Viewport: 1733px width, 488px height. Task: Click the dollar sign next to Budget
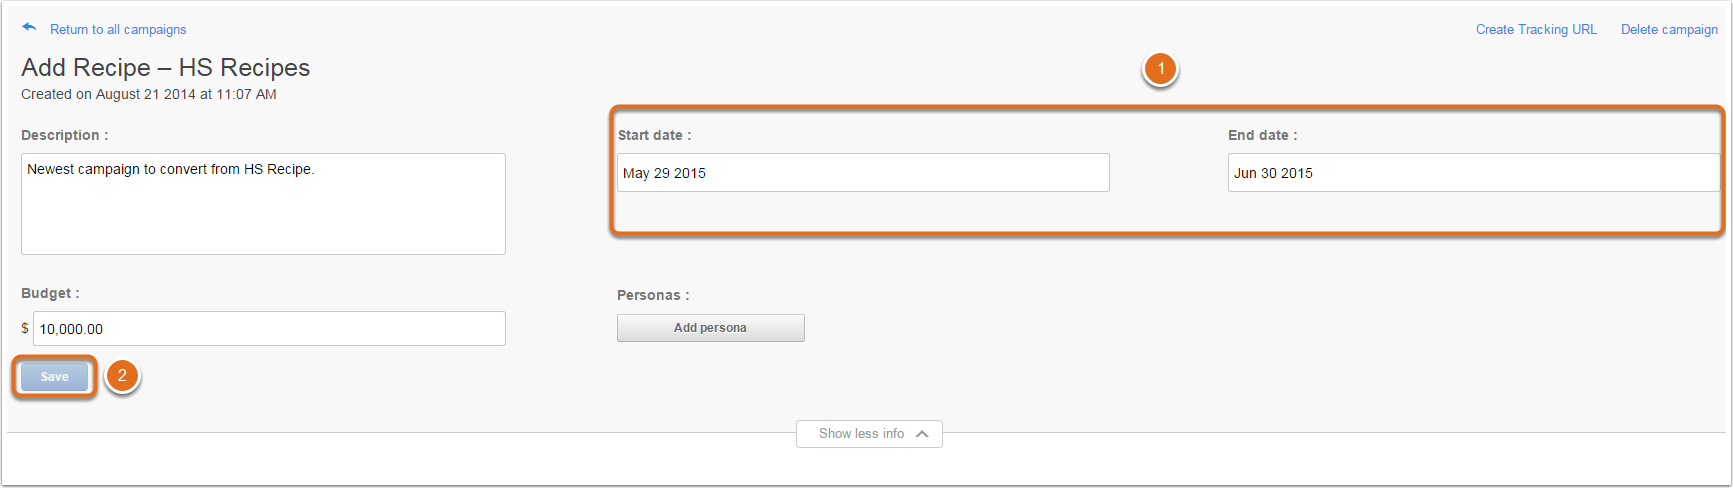coord(25,328)
